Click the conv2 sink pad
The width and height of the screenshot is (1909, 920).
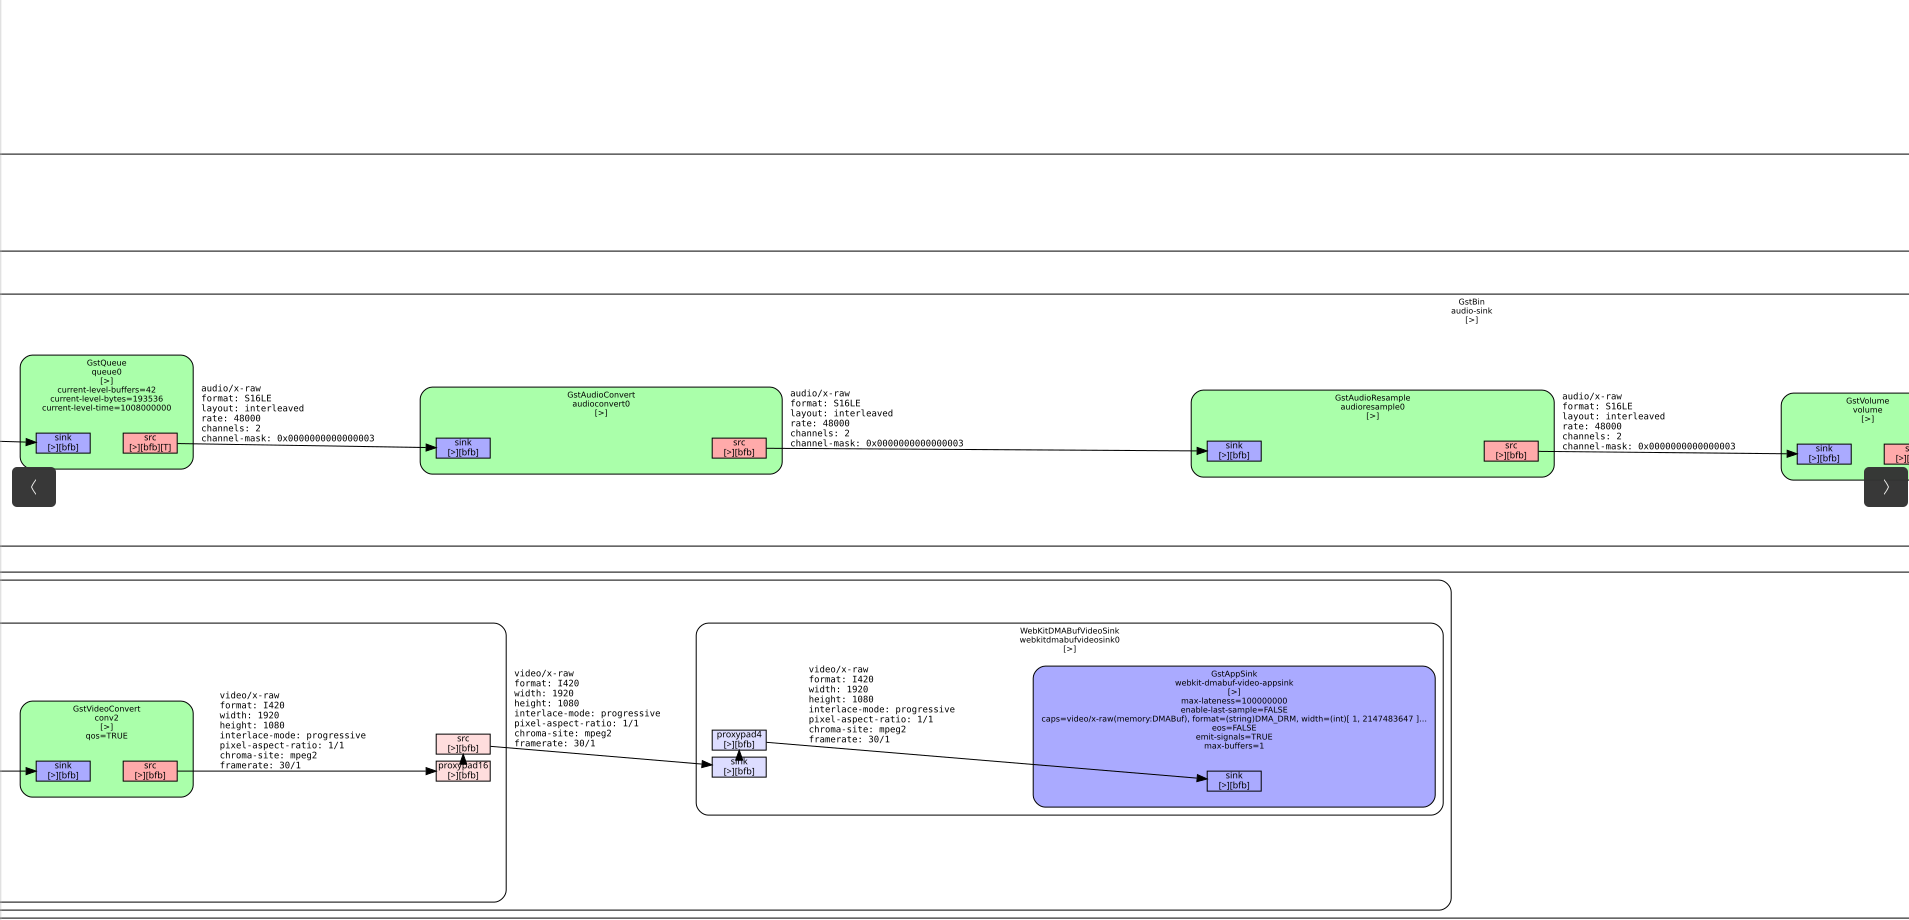pos(63,771)
